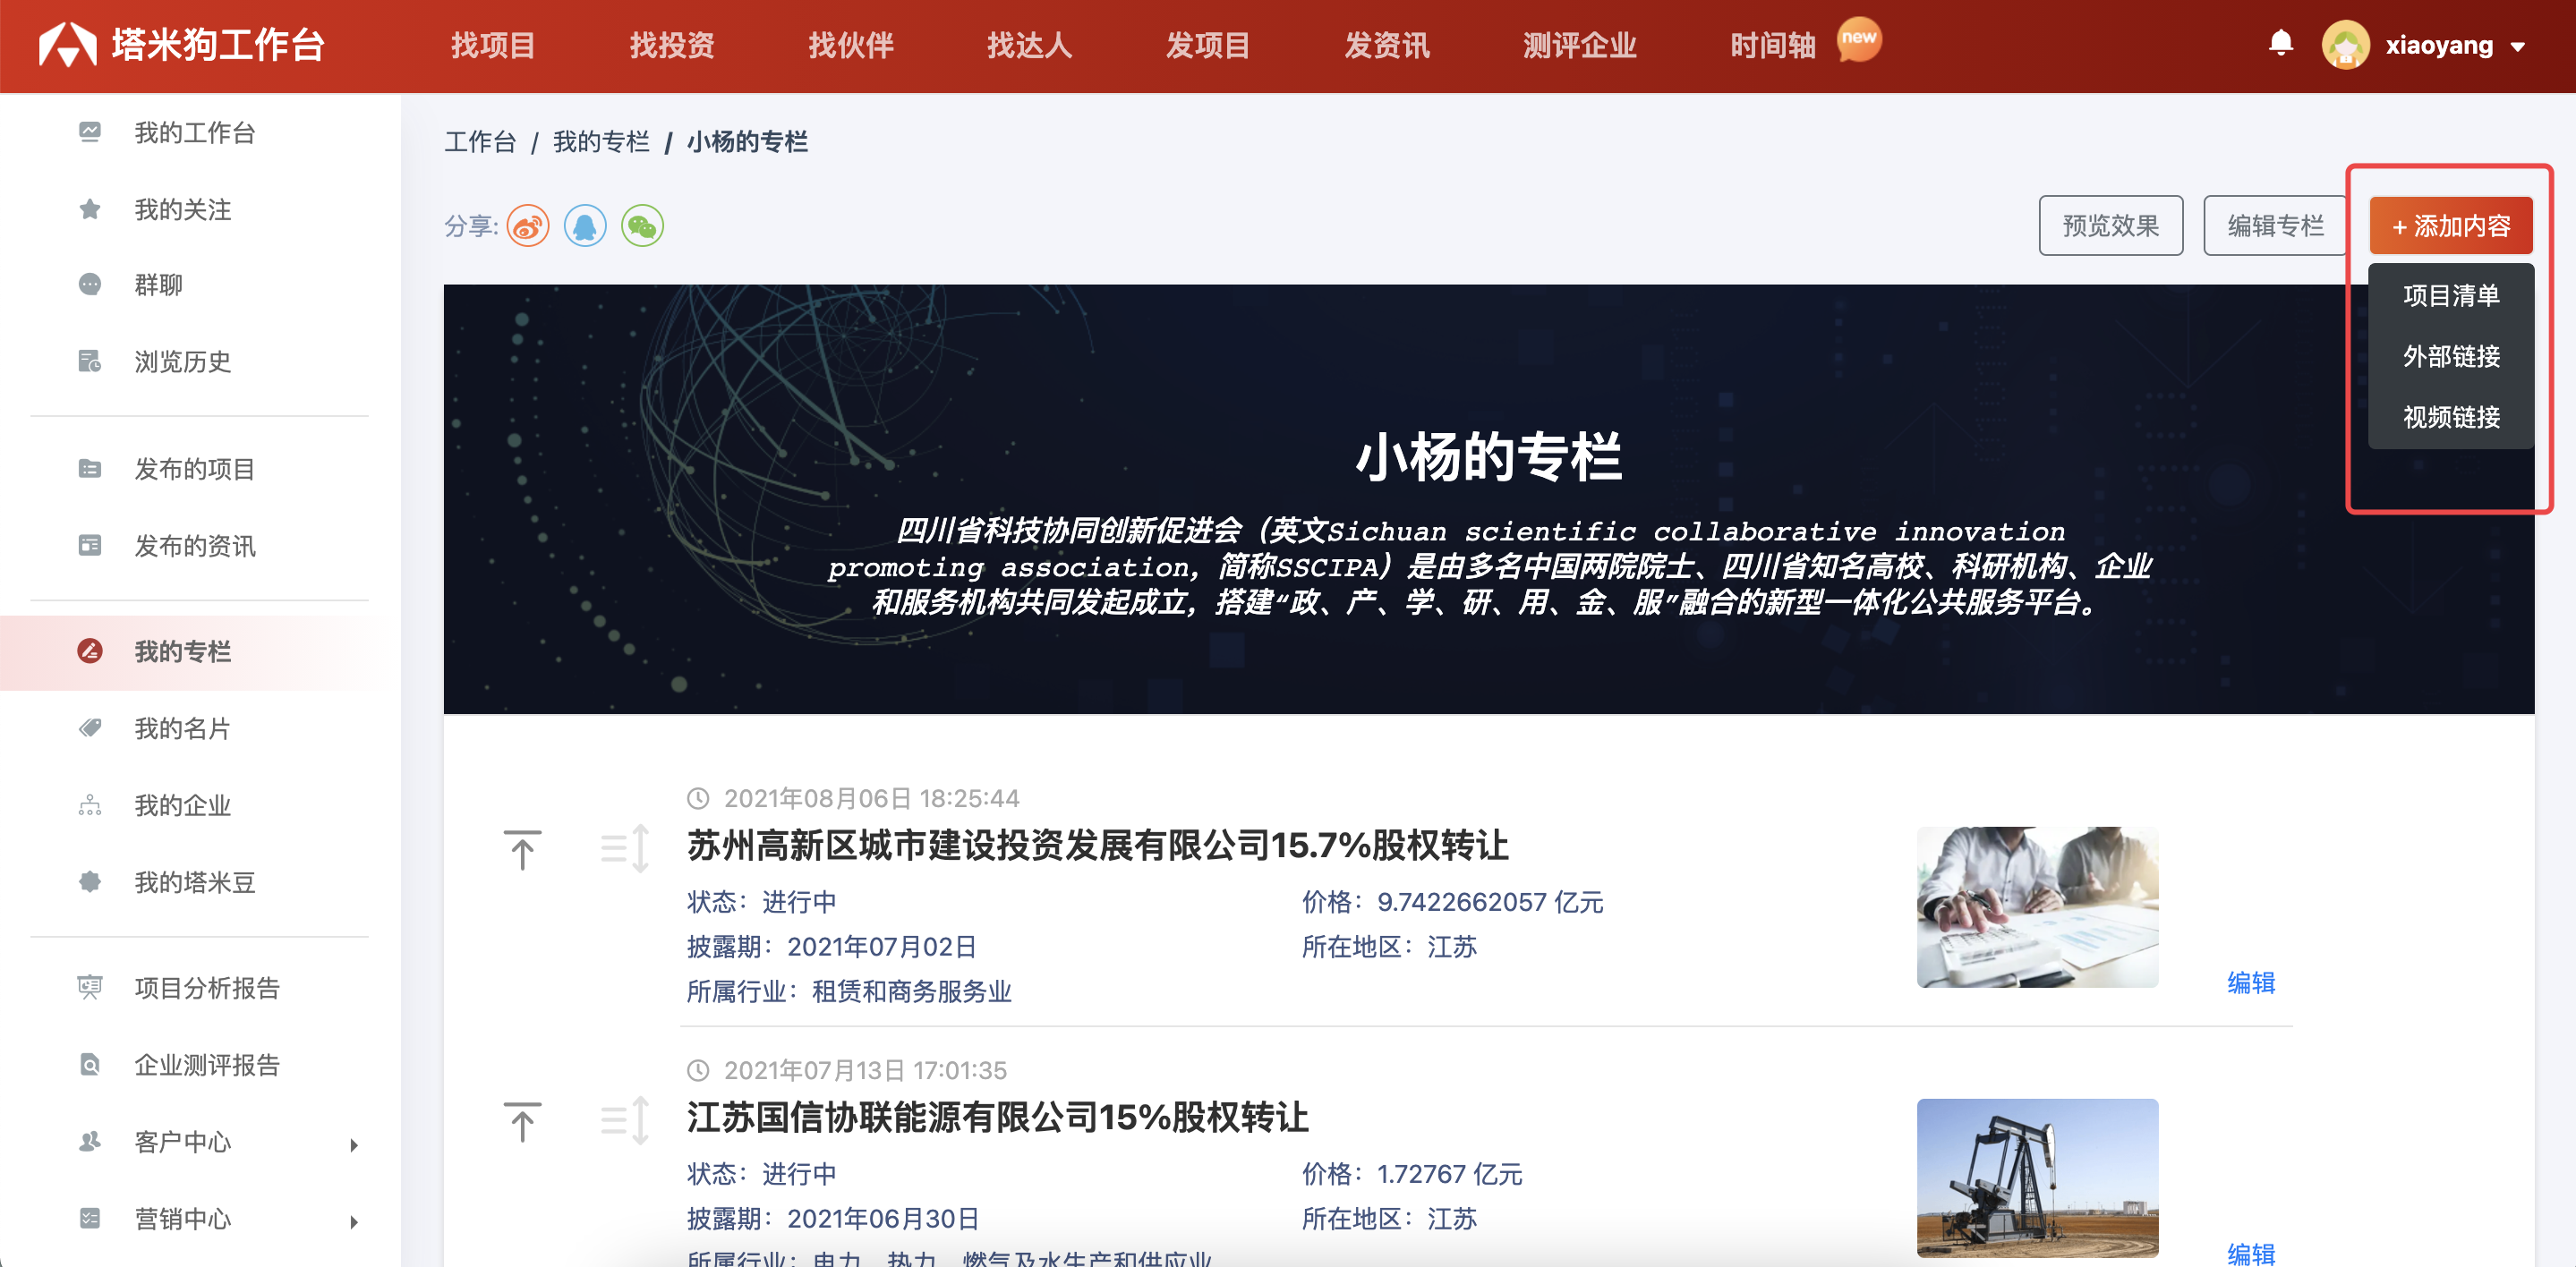Share to Weibo

528,226
